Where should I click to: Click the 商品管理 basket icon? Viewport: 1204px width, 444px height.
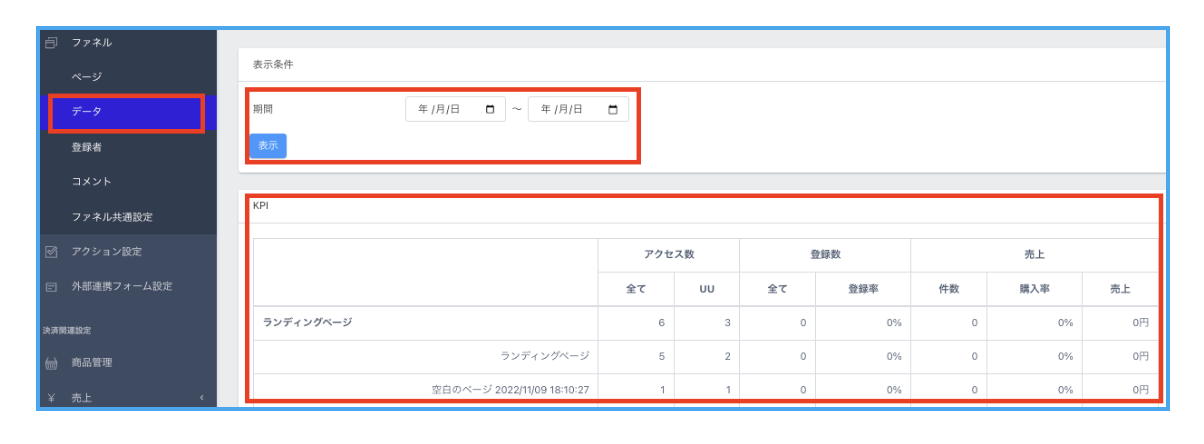(x=51, y=363)
